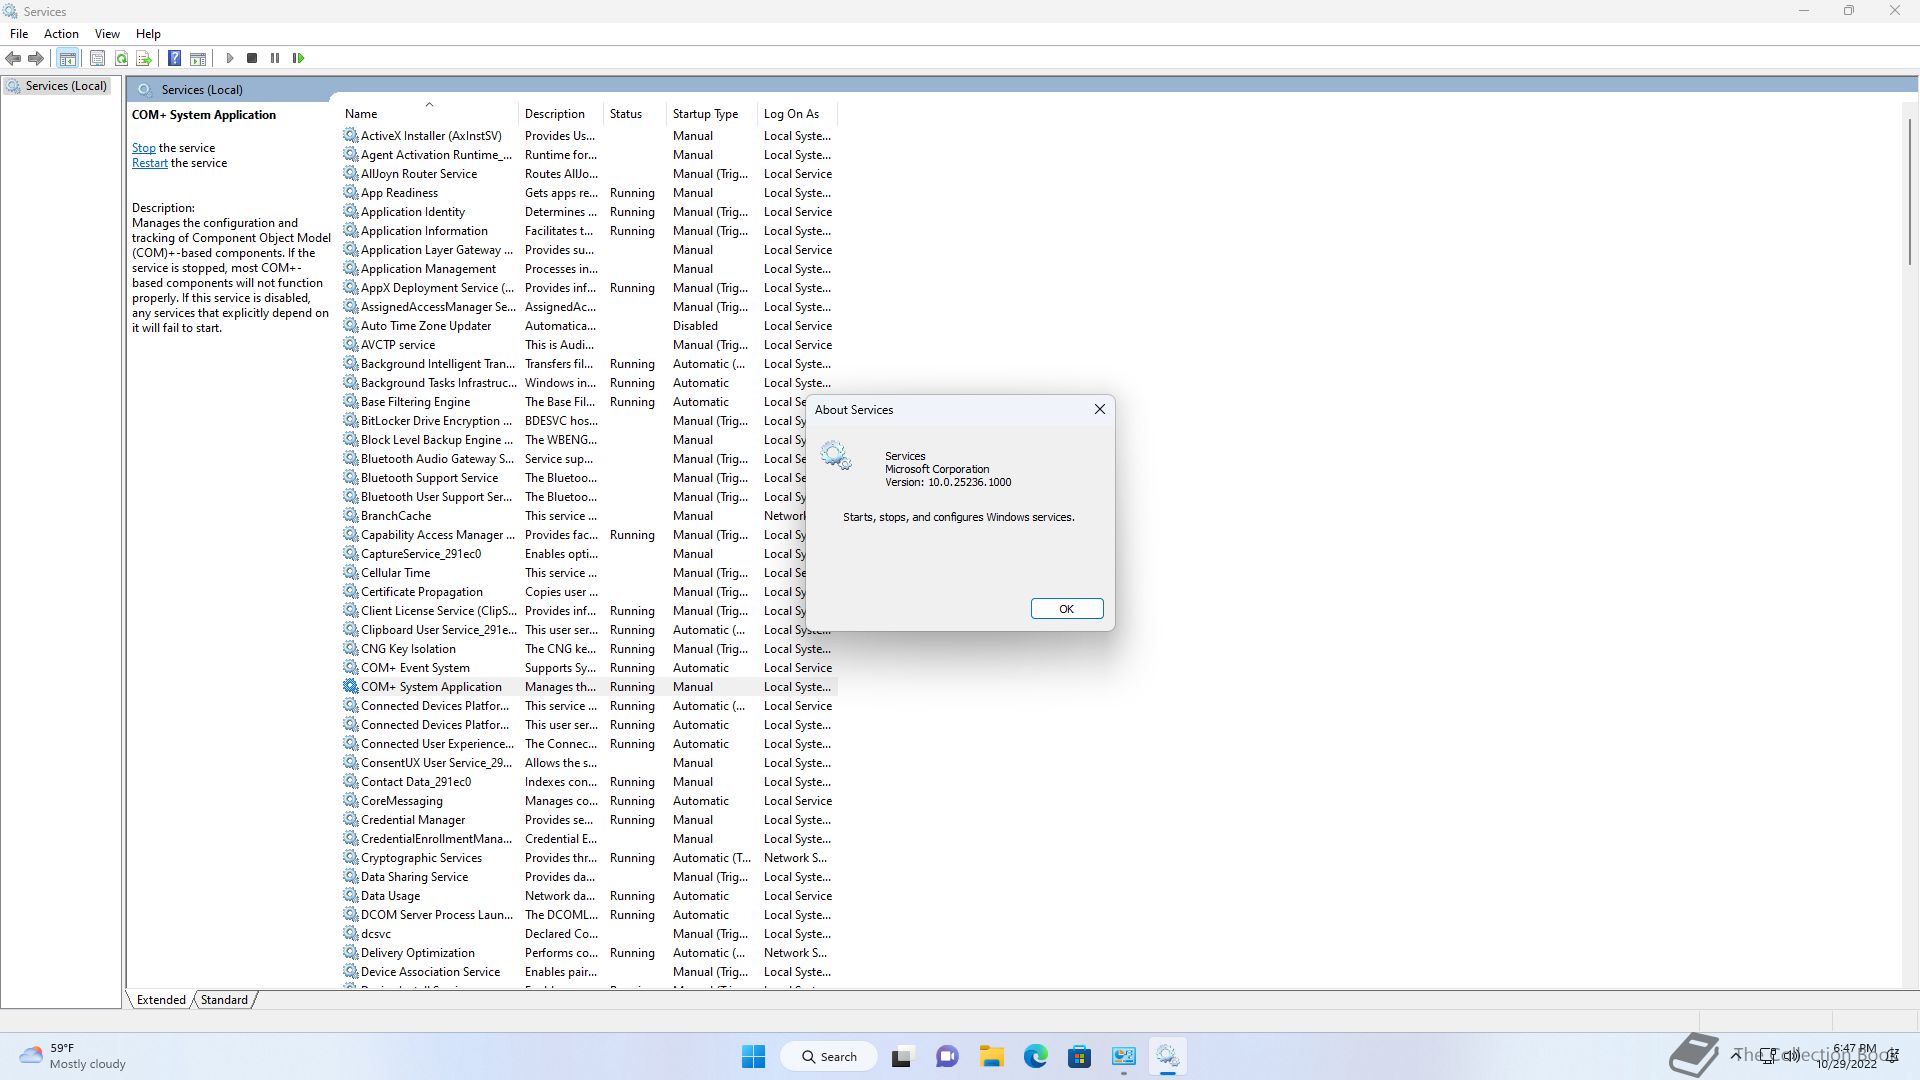Screen dimensions: 1920x1080
Task: Sort by the Status column header
Action: pyautogui.click(x=626, y=114)
